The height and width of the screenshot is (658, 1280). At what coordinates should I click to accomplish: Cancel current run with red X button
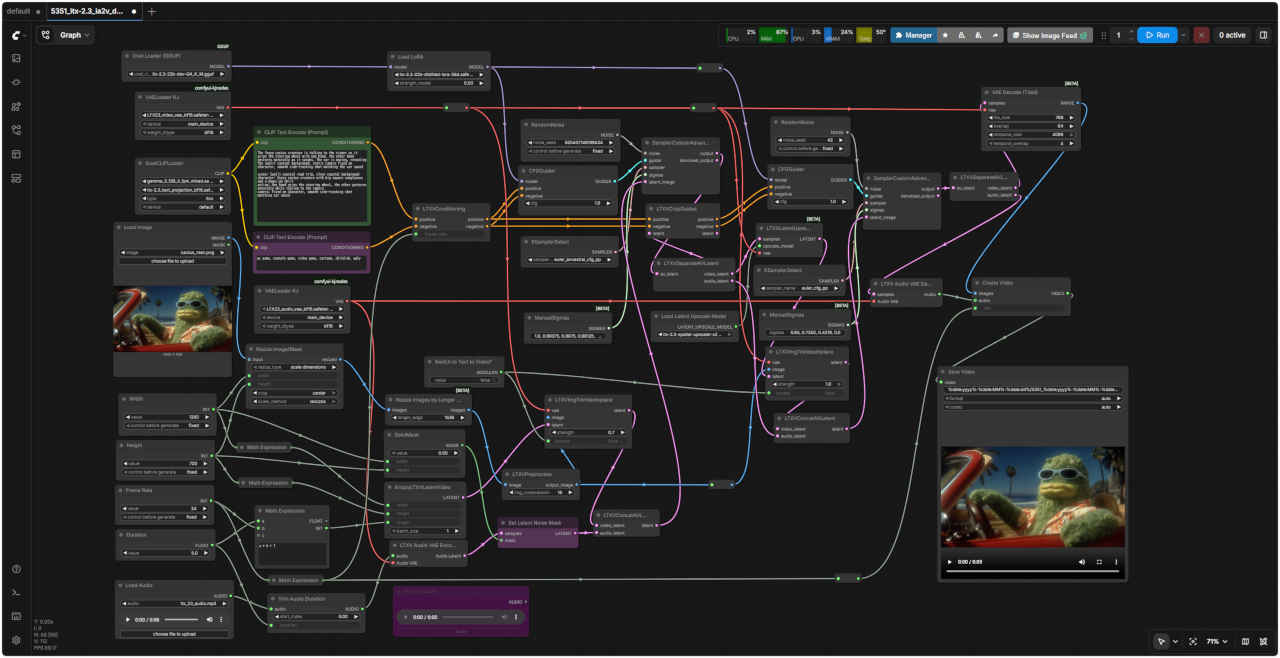click(1202, 35)
